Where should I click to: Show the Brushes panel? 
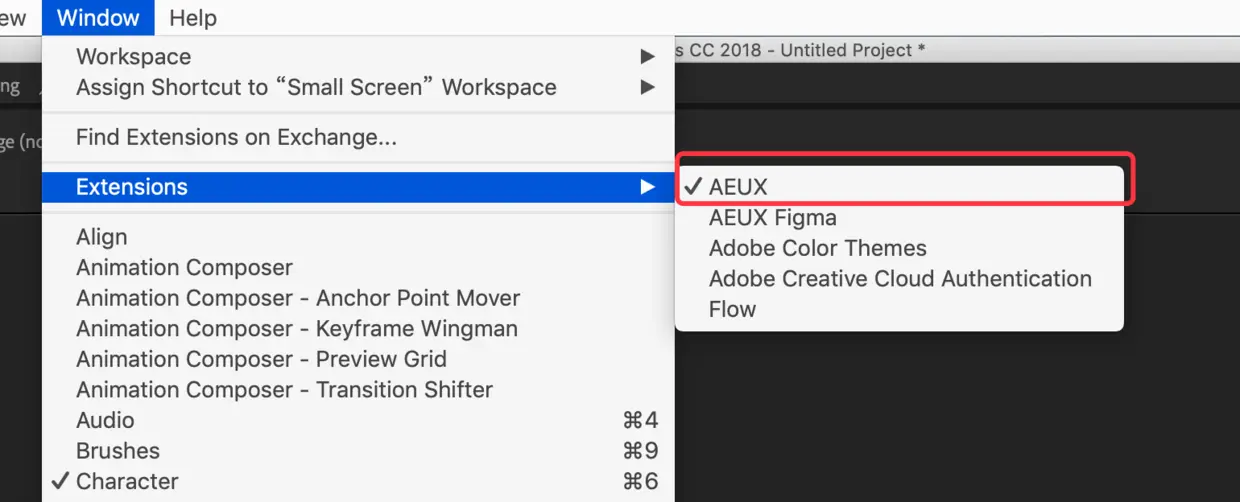[117, 451]
